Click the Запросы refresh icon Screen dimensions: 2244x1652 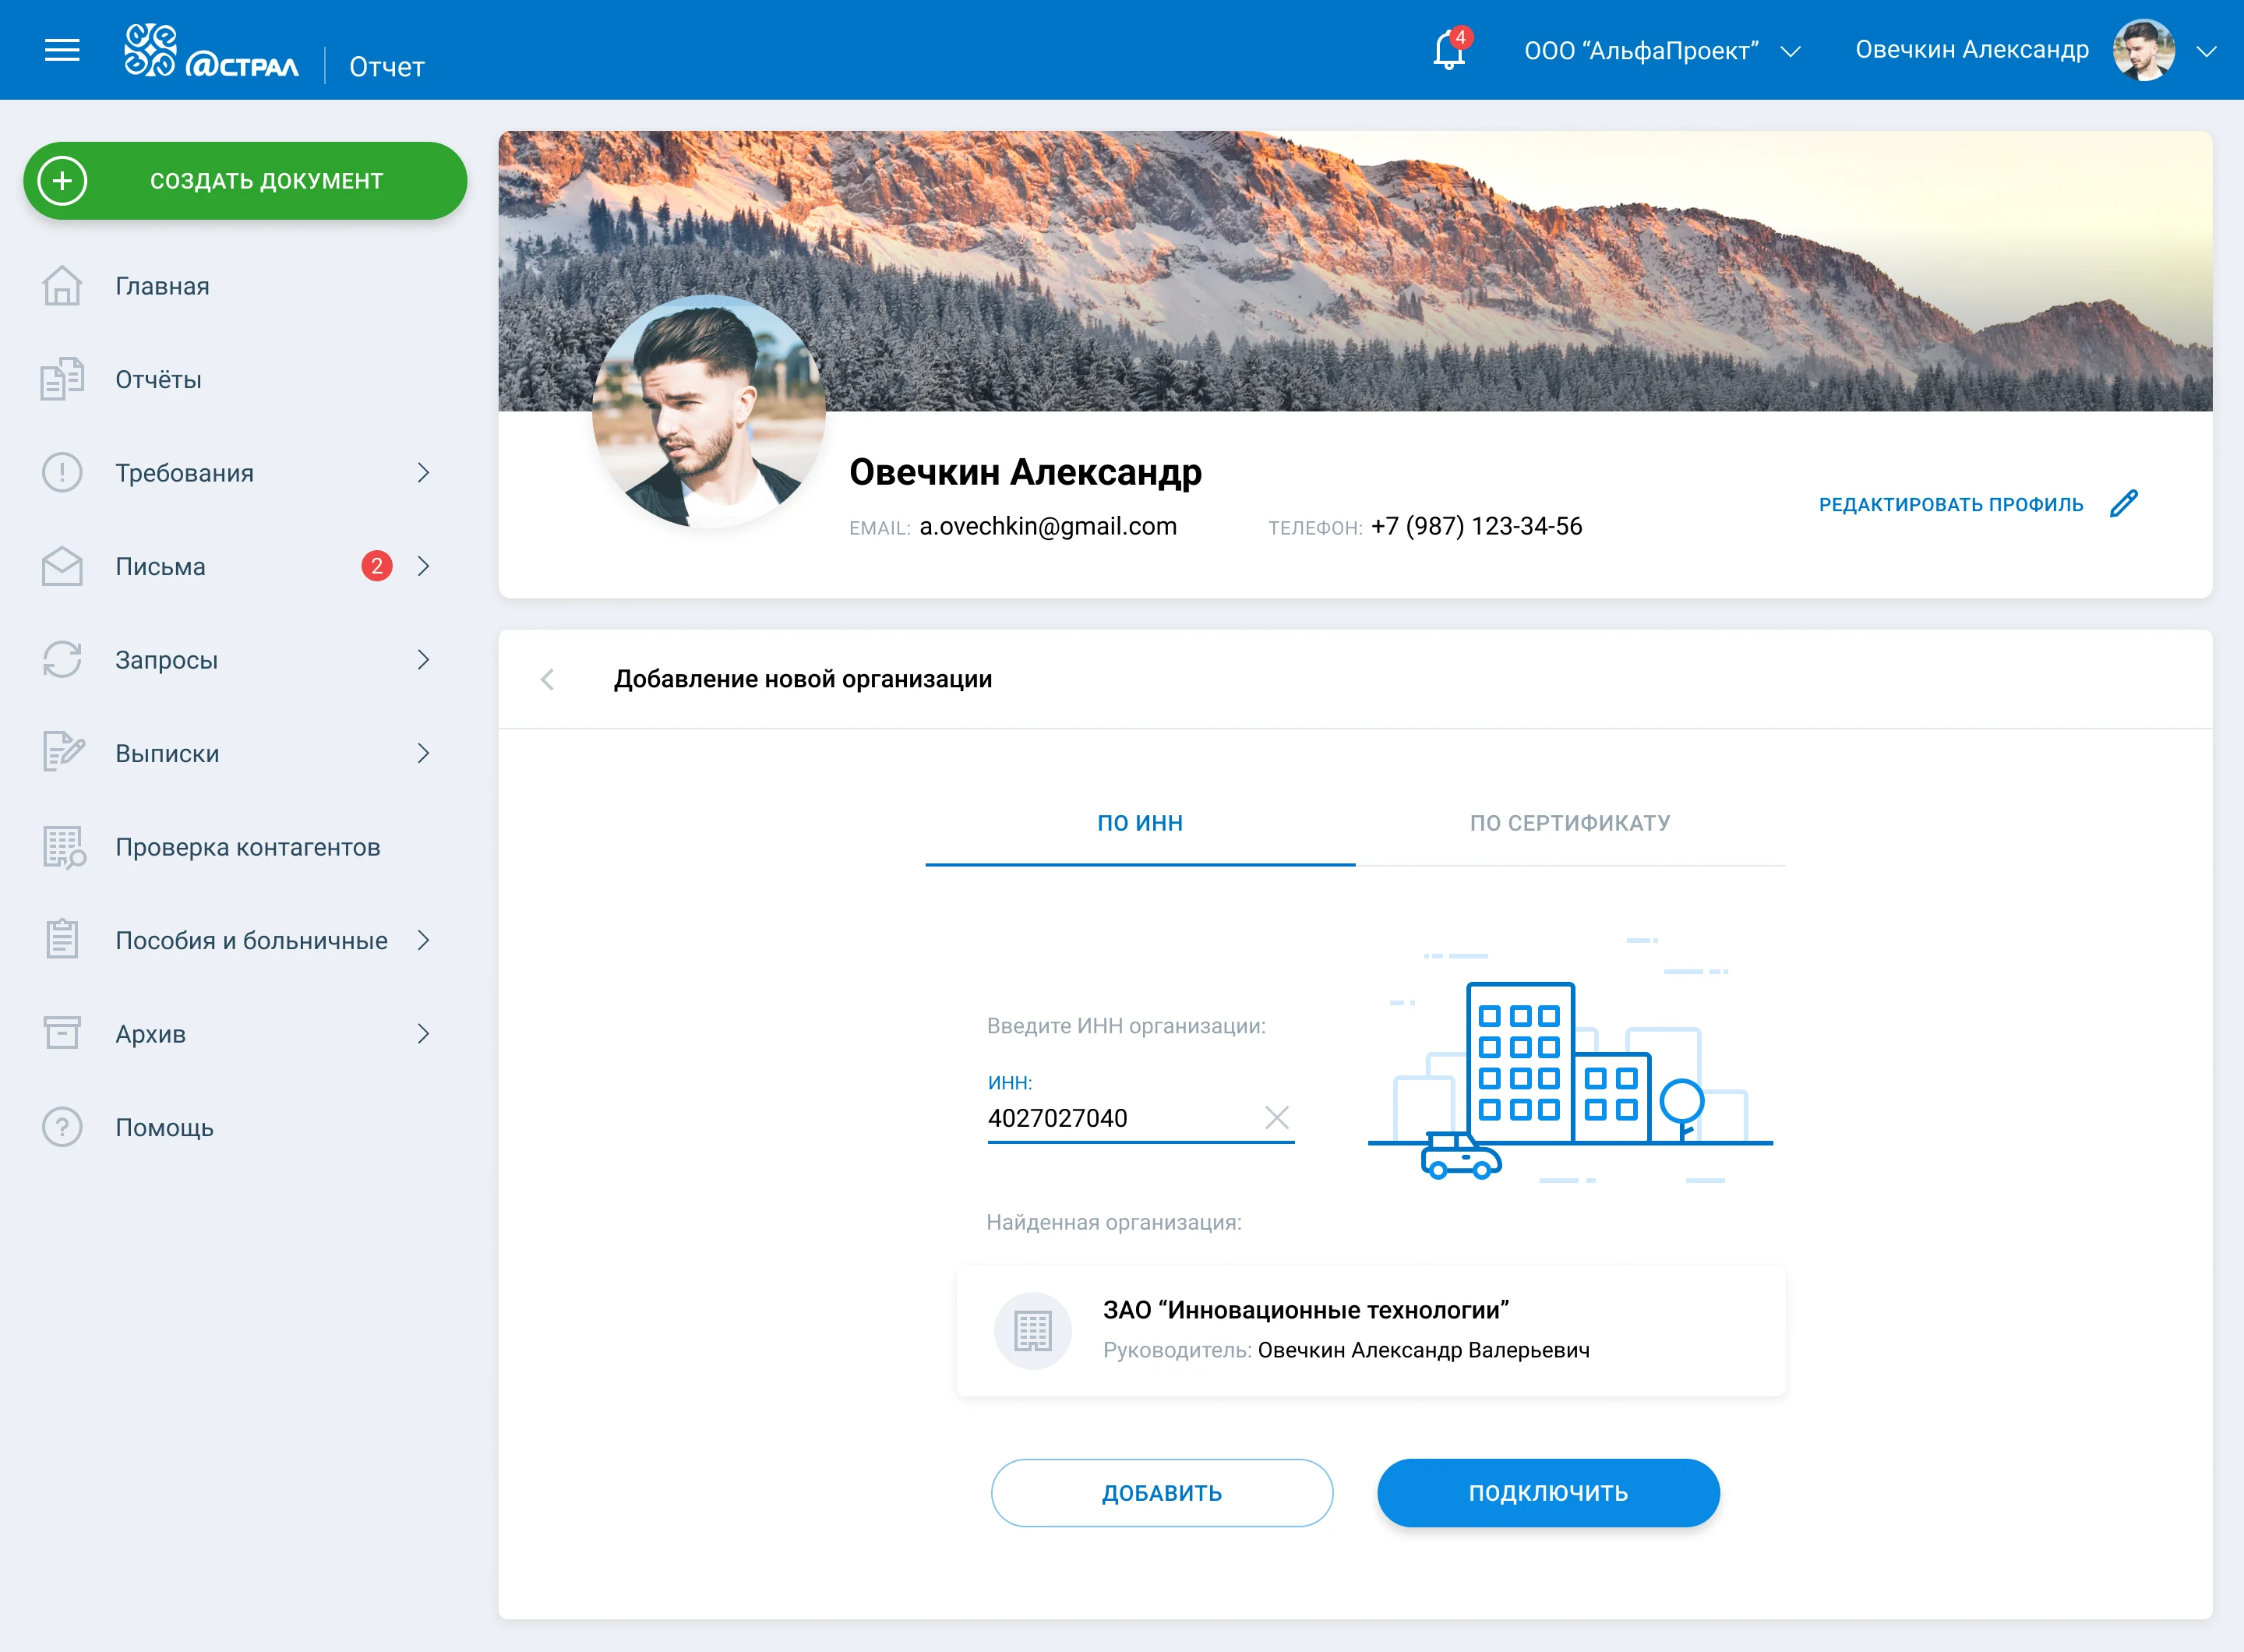pyautogui.click(x=62, y=659)
